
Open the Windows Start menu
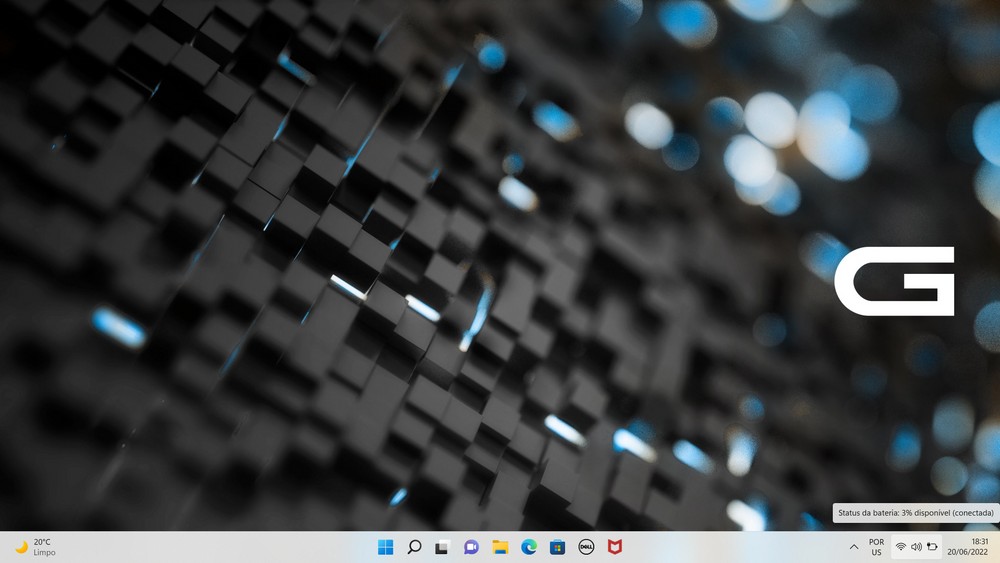[x=385, y=547]
